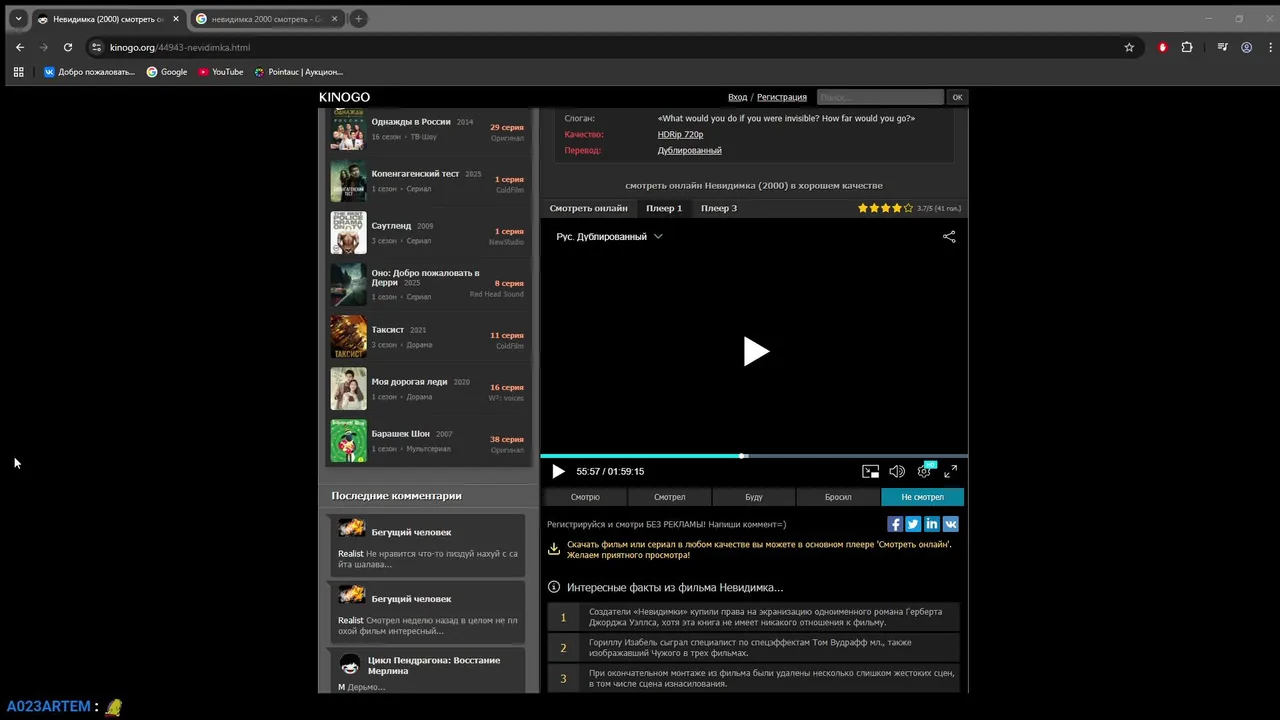Click the download icon beside 'Скачать фильм'
The height and width of the screenshot is (720, 1280).
[554, 549]
